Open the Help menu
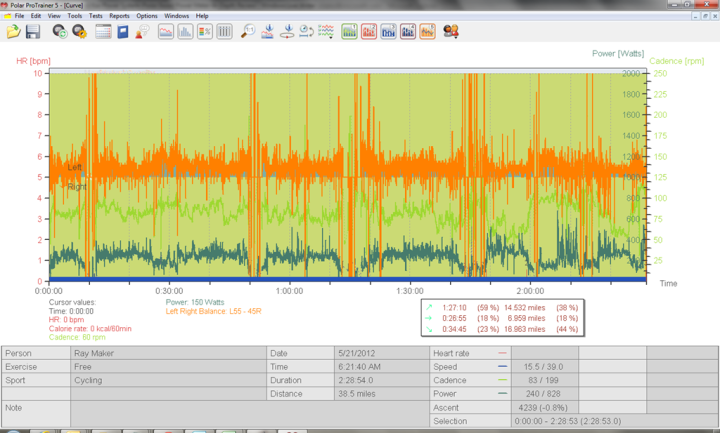 pyautogui.click(x=202, y=16)
